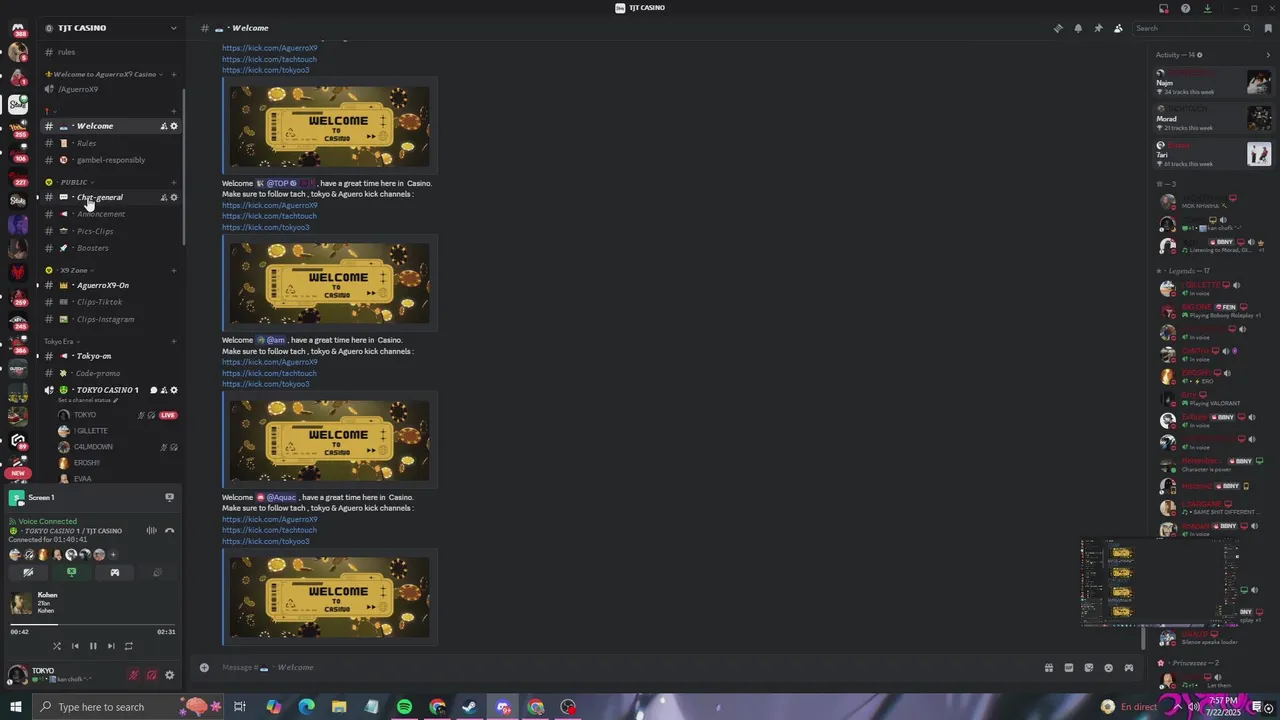This screenshot has width=1280, height=720.
Task: Toggle noise suppression waveform icon
Action: coord(151,531)
